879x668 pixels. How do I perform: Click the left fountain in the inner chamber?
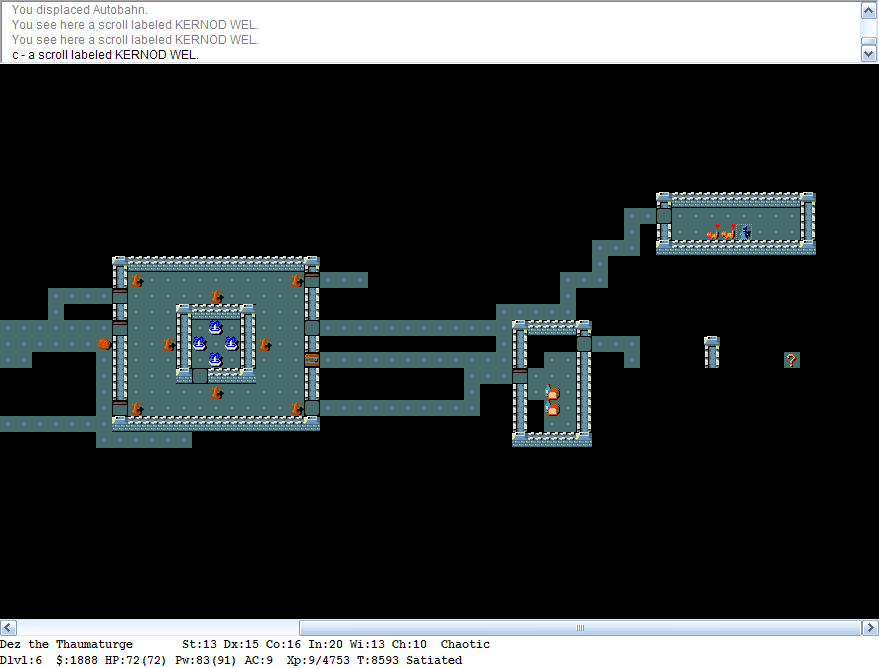tap(200, 343)
